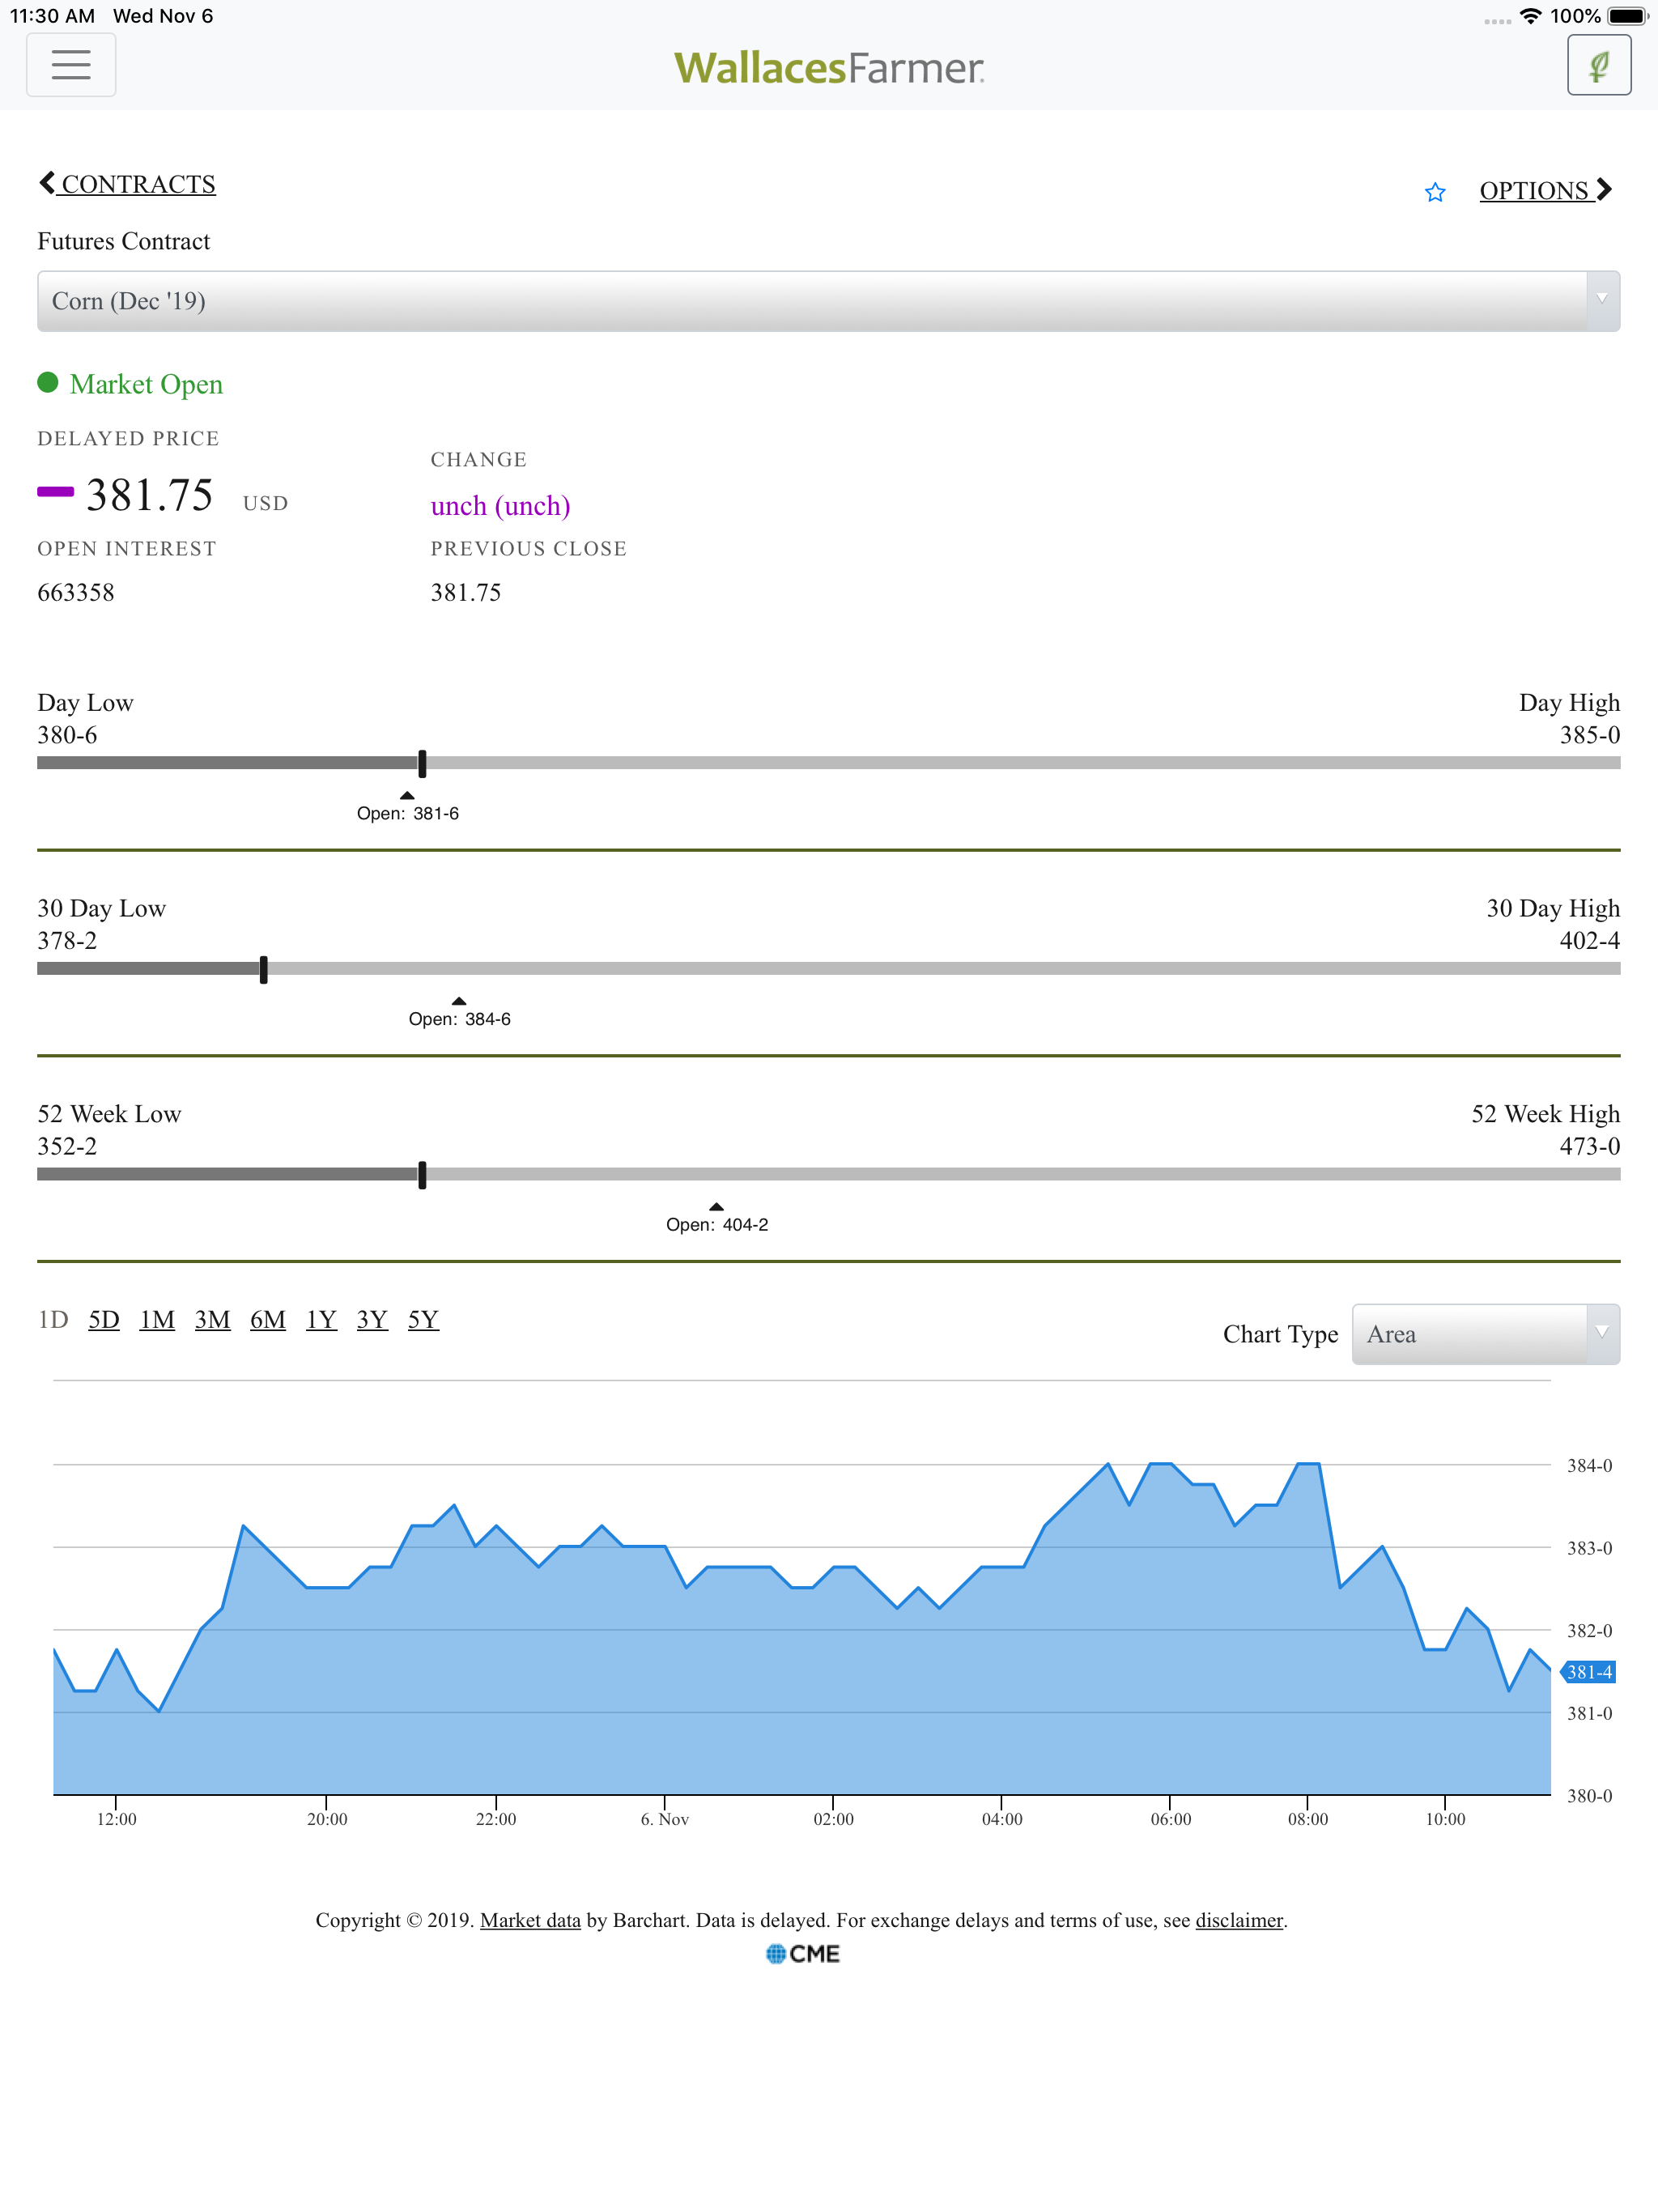Click the Day High value 385-0
Image resolution: width=1658 pixels, height=2212 pixels.
click(1590, 735)
